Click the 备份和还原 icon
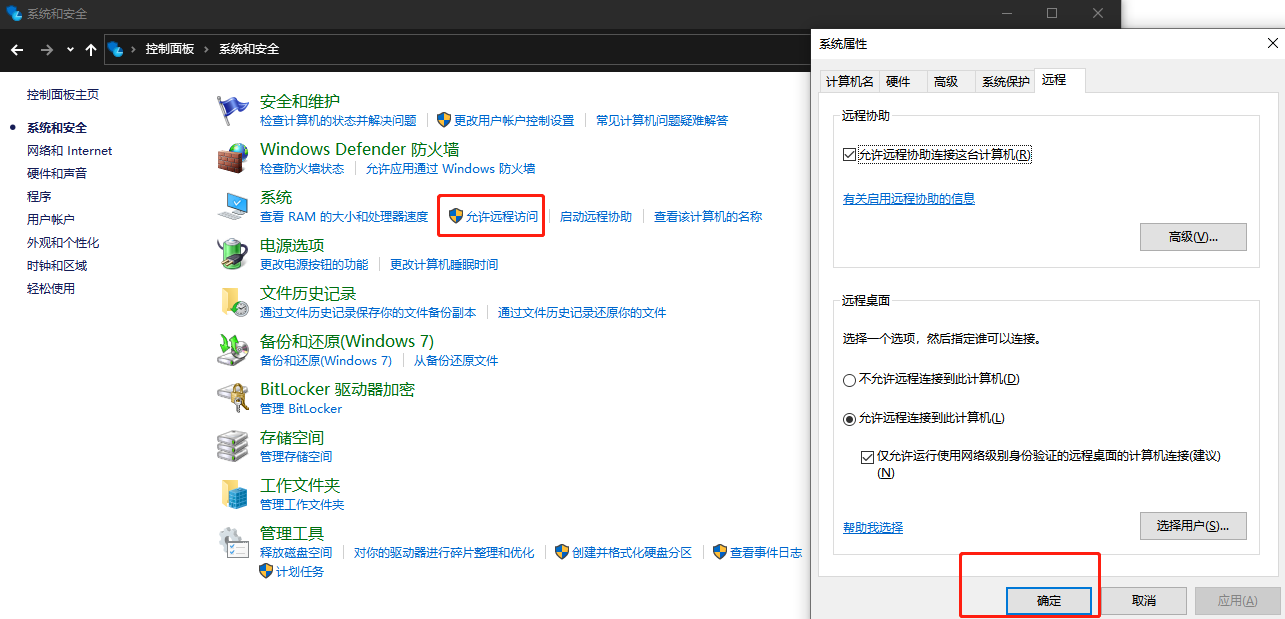The width and height of the screenshot is (1285, 619). (x=233, y=349)
